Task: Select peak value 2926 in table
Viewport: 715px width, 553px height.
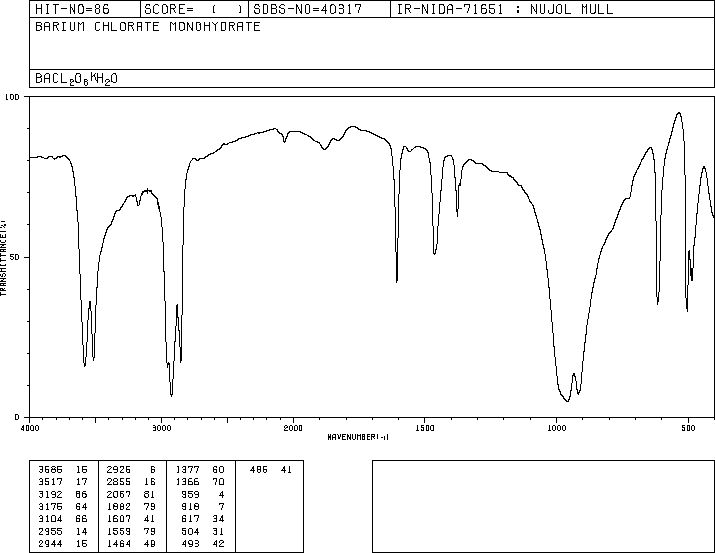Action: pyautogui.click(x=119, y=470)
